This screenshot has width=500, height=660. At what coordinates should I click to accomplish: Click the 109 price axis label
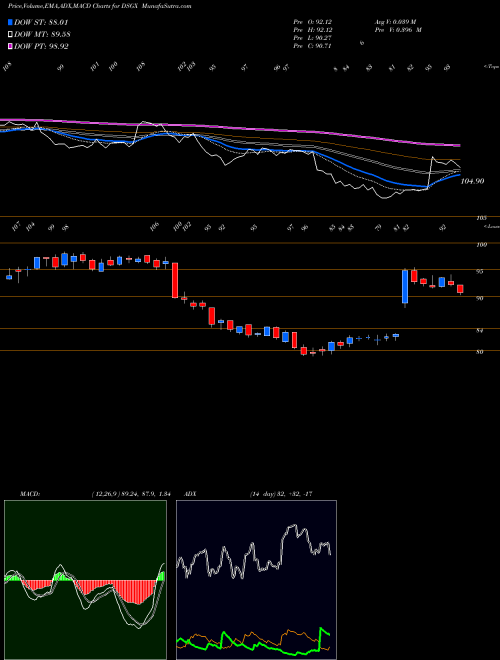(x=481, y=245)
